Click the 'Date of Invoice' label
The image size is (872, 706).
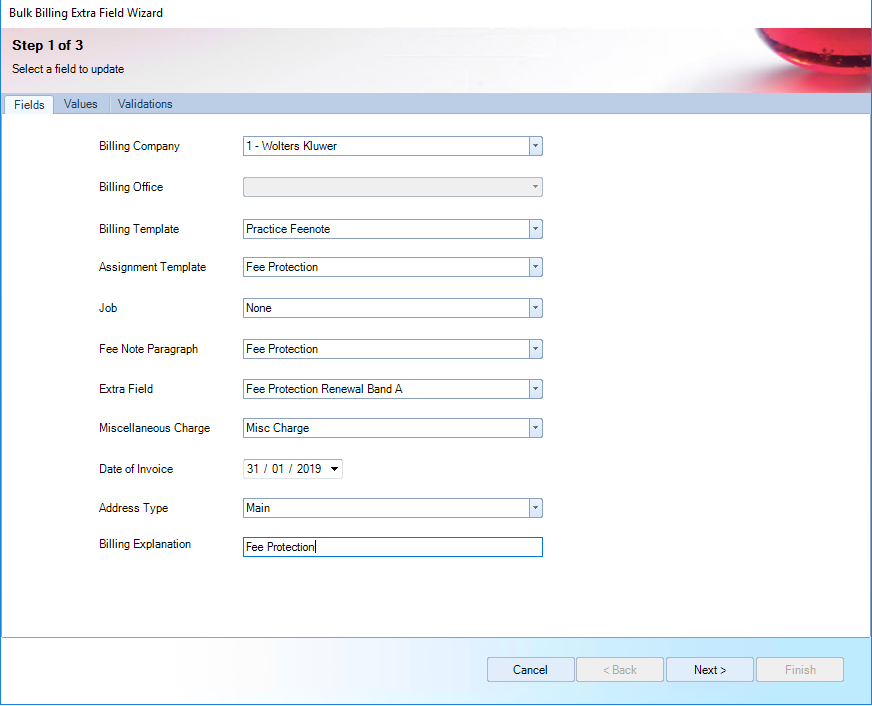coord(136,469)
